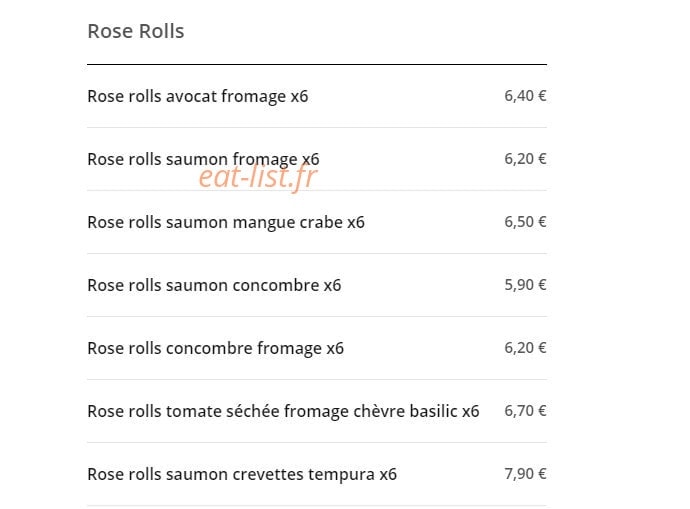Click the 5,90 € price
The width and height of the screenshot is (690, 509).
tap(525, 285)
